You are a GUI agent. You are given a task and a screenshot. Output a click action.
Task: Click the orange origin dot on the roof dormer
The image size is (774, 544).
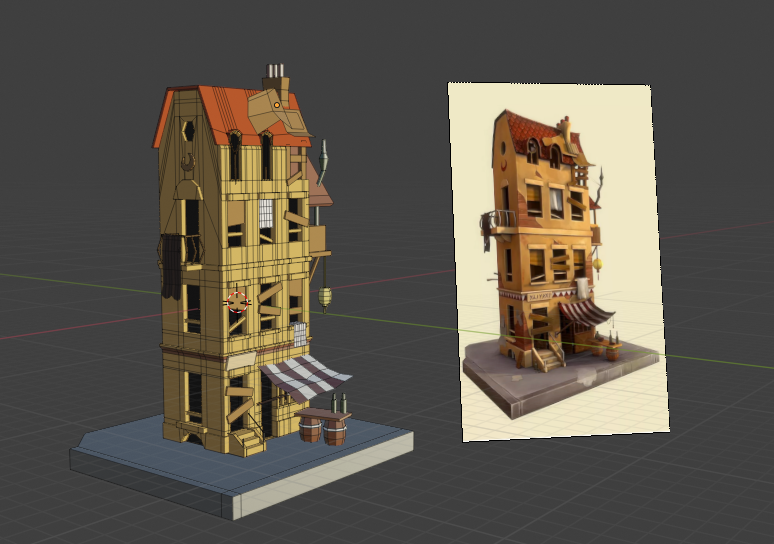tap(277, 105)
